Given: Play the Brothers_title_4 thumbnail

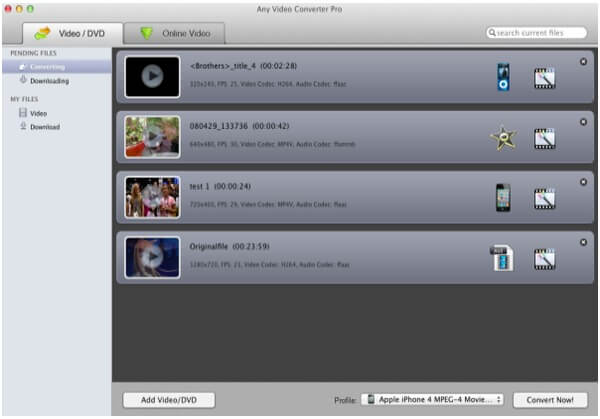Looking at the screenshot, I should pyautogui.click(x=152, y=77).
